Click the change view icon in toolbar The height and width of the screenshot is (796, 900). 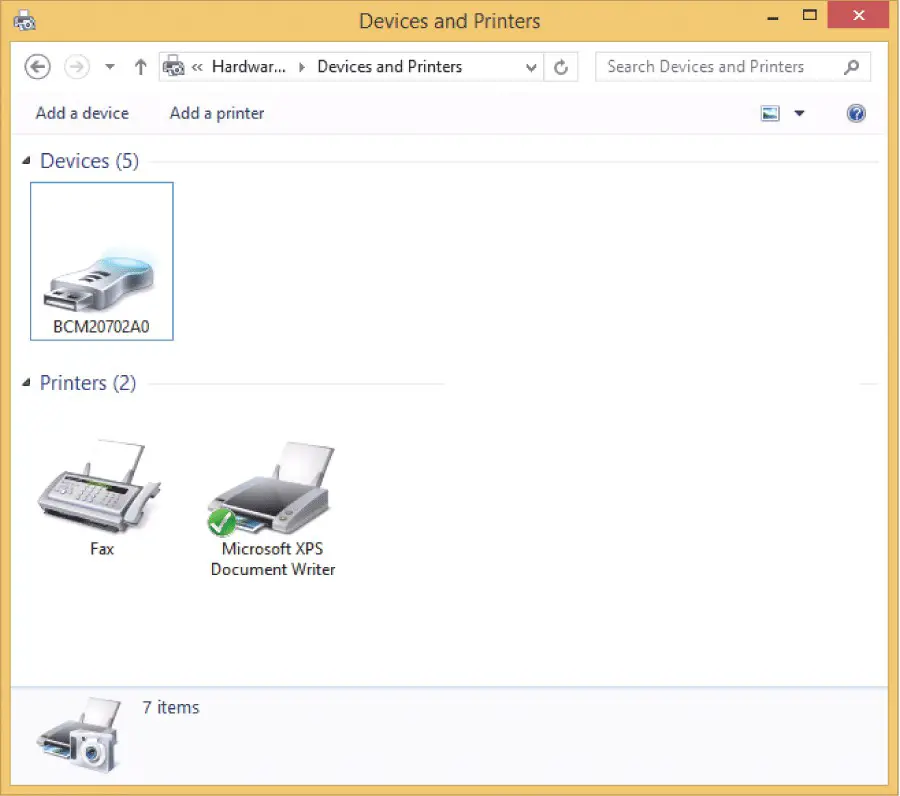770,113
